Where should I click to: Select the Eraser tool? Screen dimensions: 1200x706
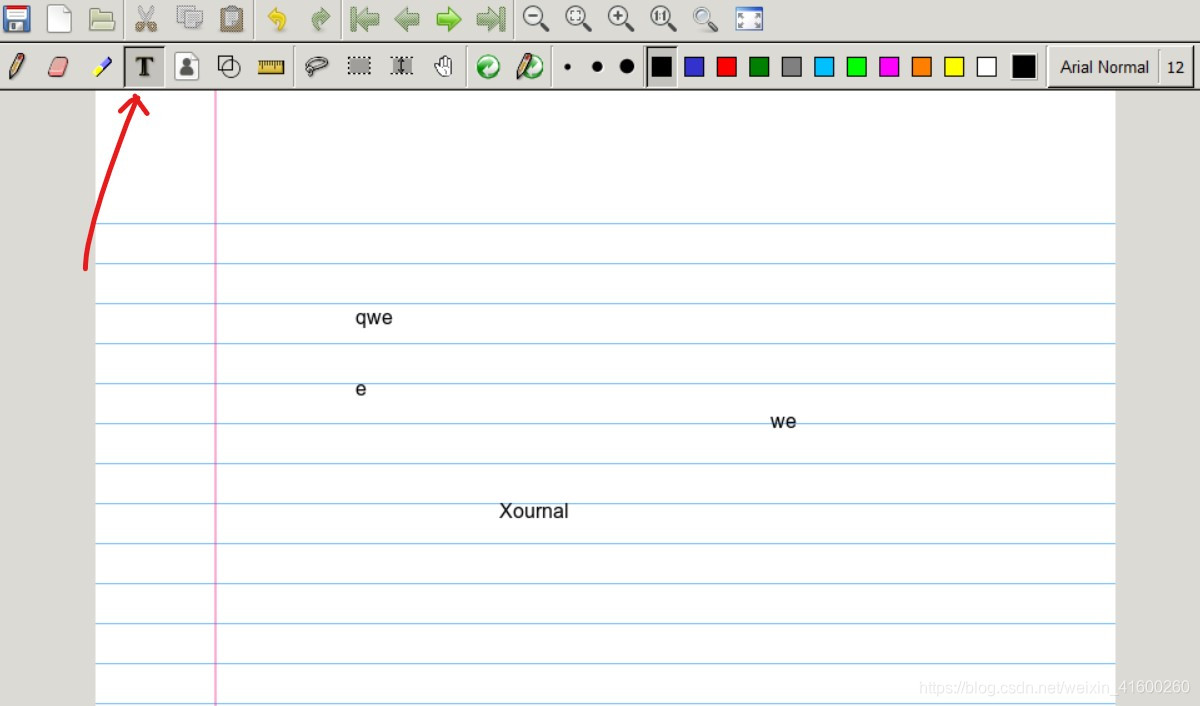[x=59, y=67]
